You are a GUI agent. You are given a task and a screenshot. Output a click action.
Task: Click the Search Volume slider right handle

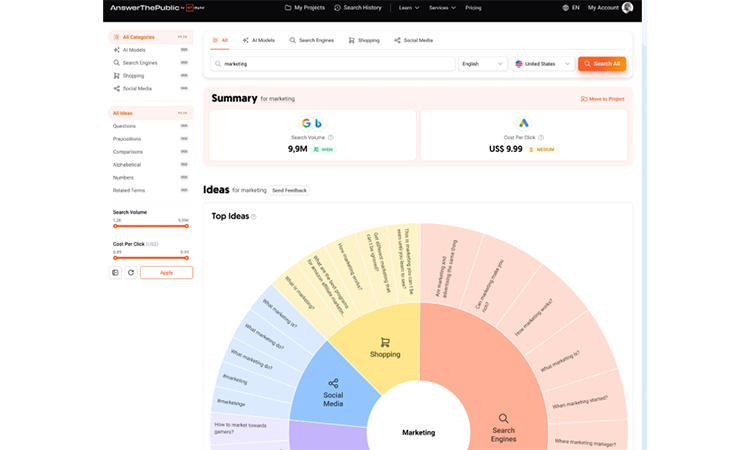(x=187, y=226)
